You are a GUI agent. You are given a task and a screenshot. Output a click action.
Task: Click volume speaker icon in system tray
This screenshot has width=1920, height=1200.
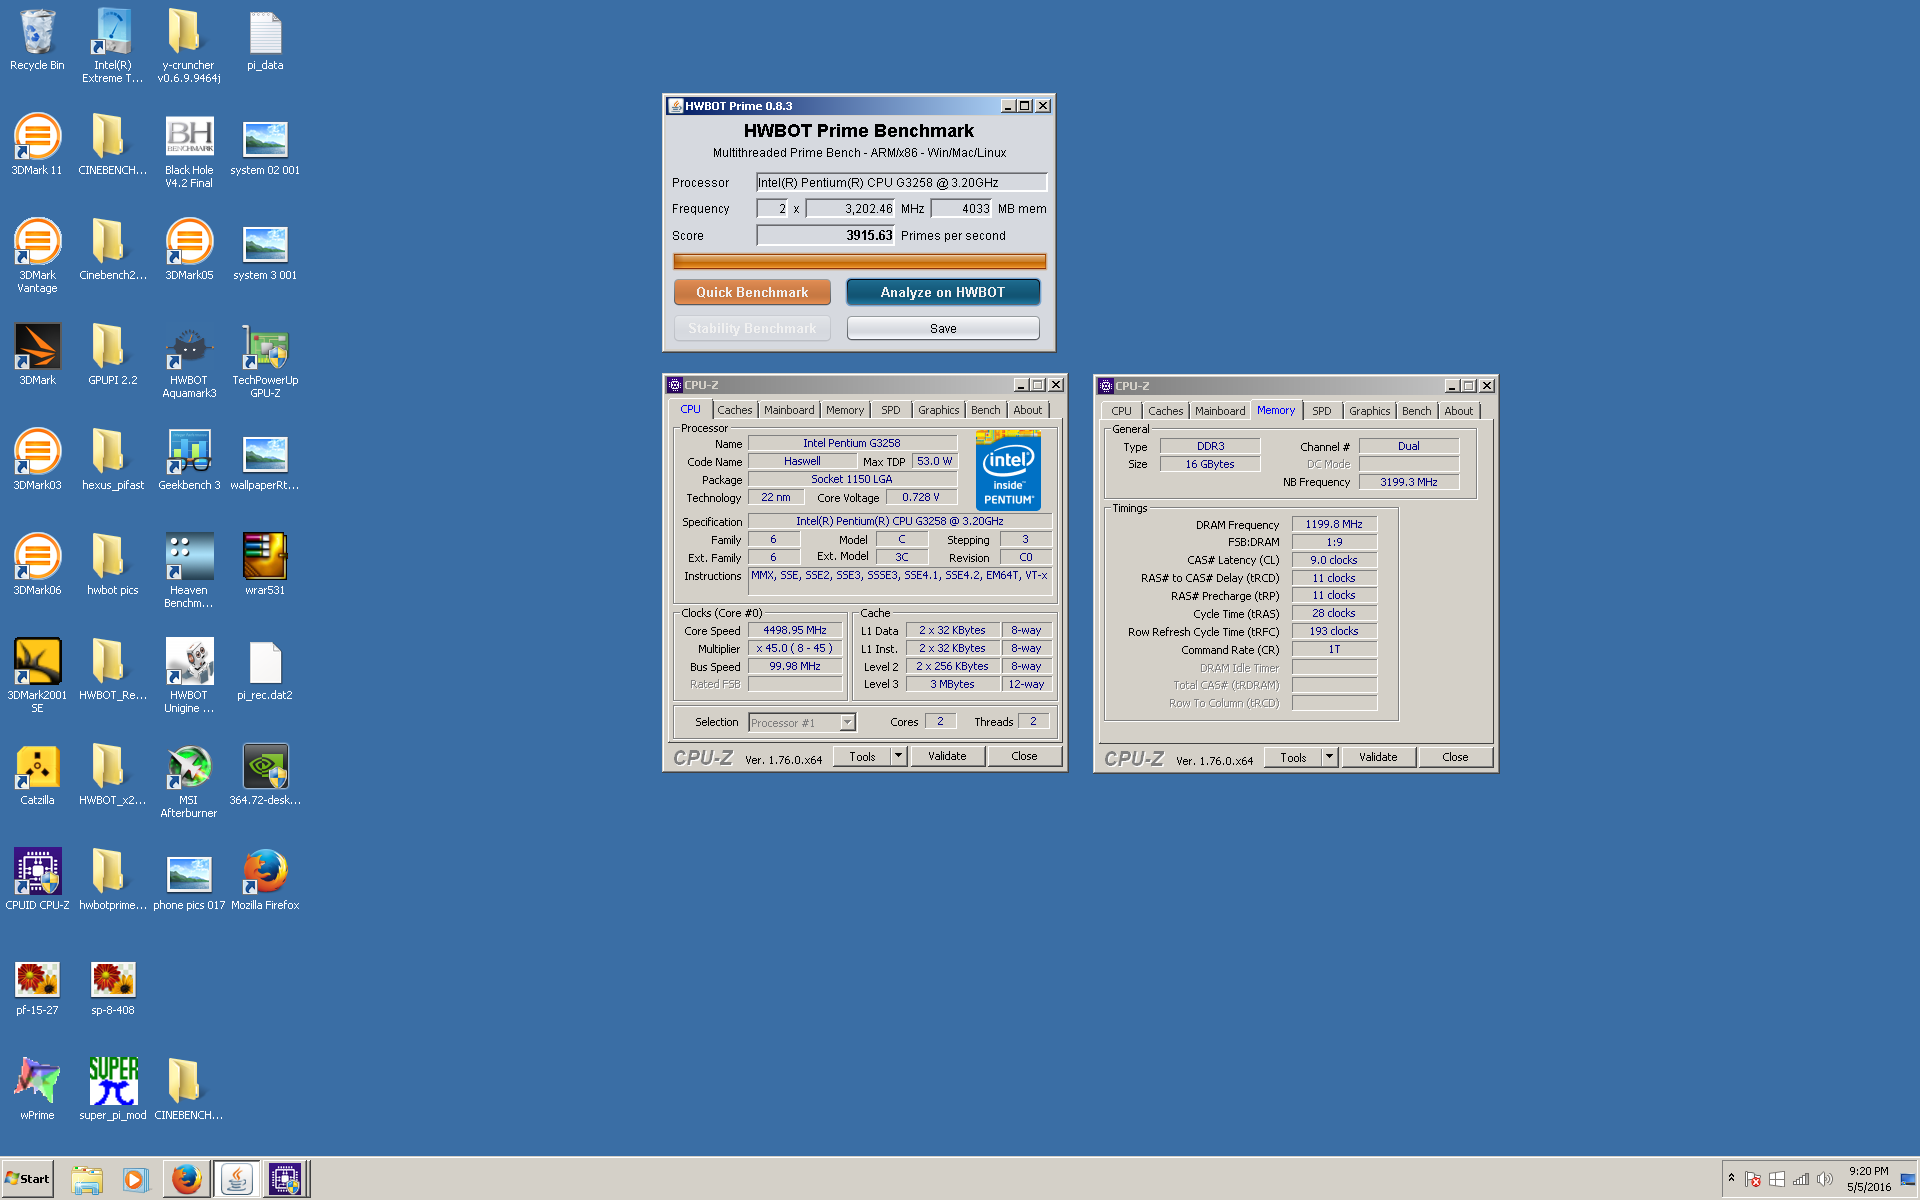point(1825,1179)
